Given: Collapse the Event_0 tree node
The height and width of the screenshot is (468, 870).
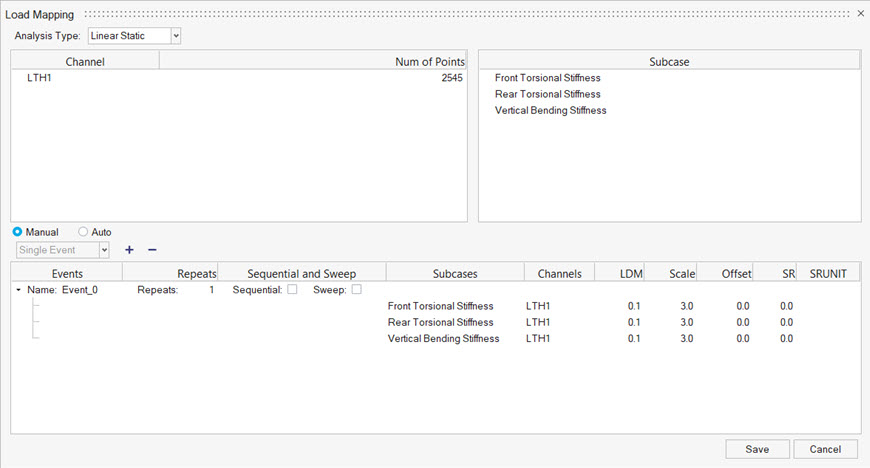Looking at the screenshot, I should click(20, 290).
